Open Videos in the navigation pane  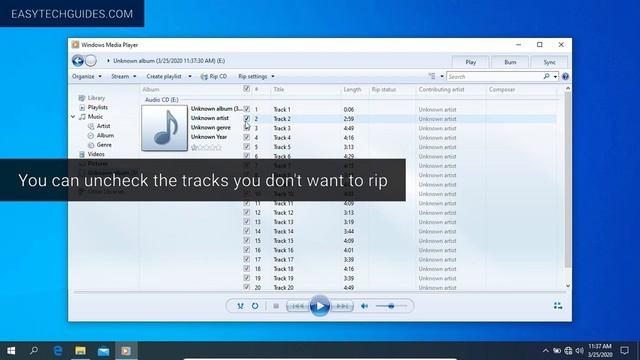[x=96, y=154]
